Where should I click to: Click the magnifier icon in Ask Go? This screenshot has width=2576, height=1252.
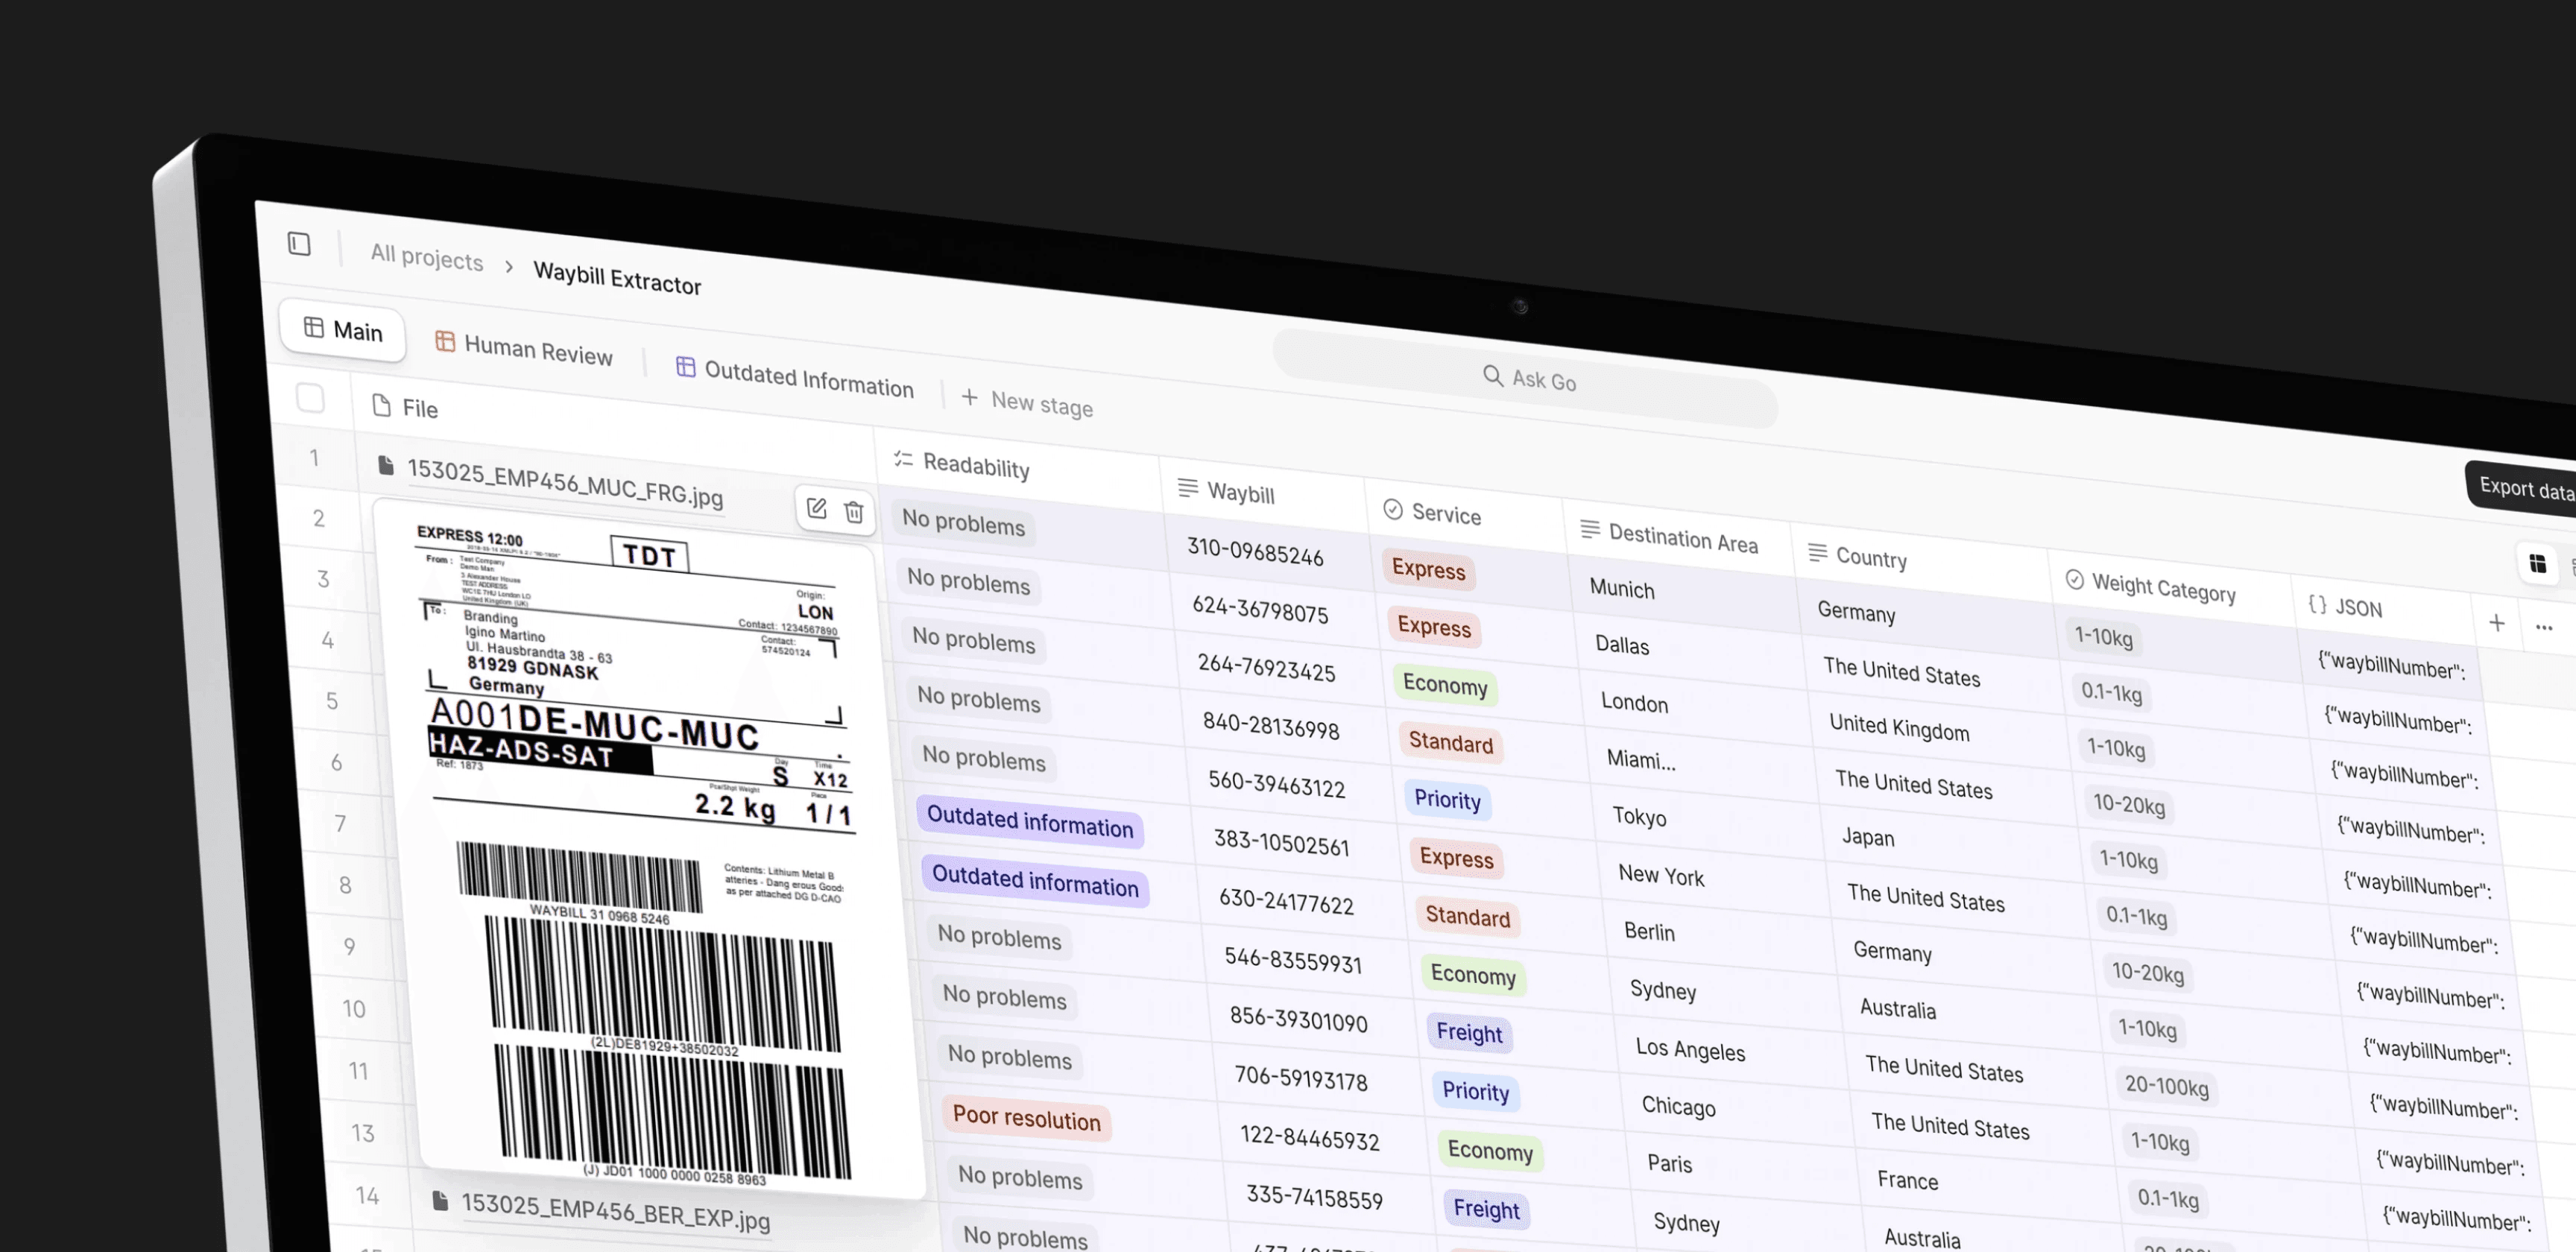coord(1493,375)
